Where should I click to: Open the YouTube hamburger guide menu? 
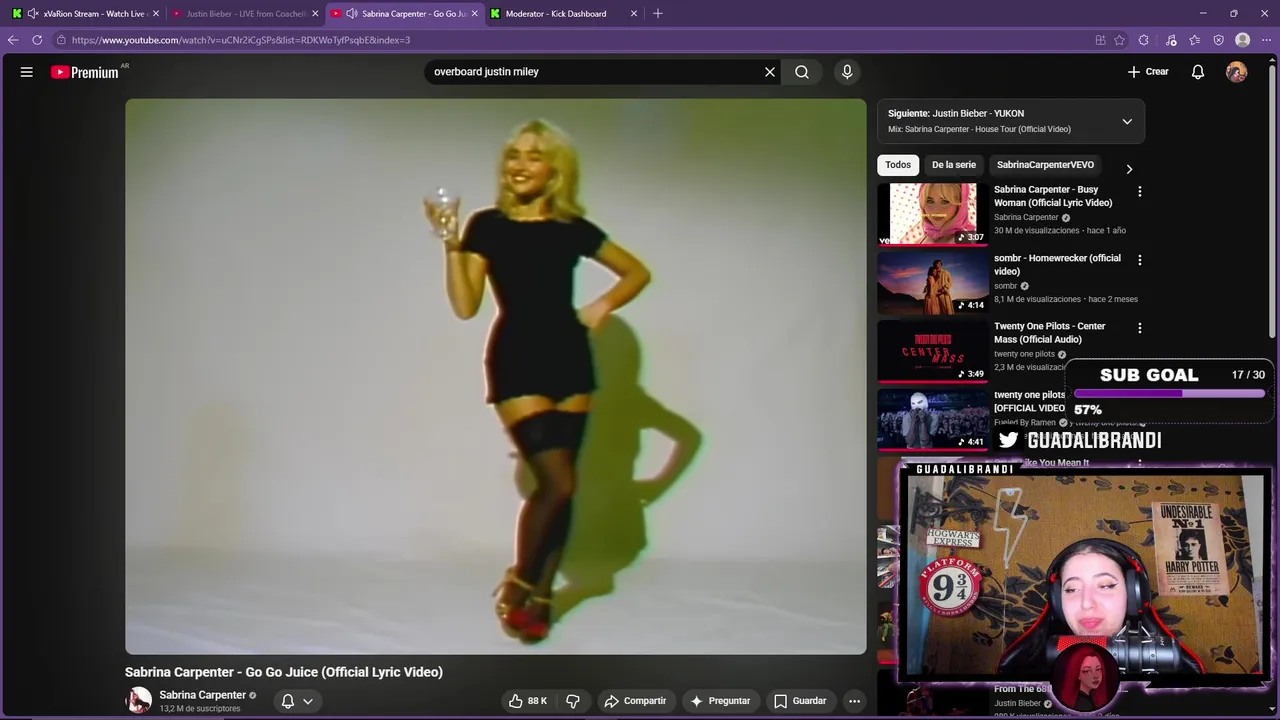(27, 72)
